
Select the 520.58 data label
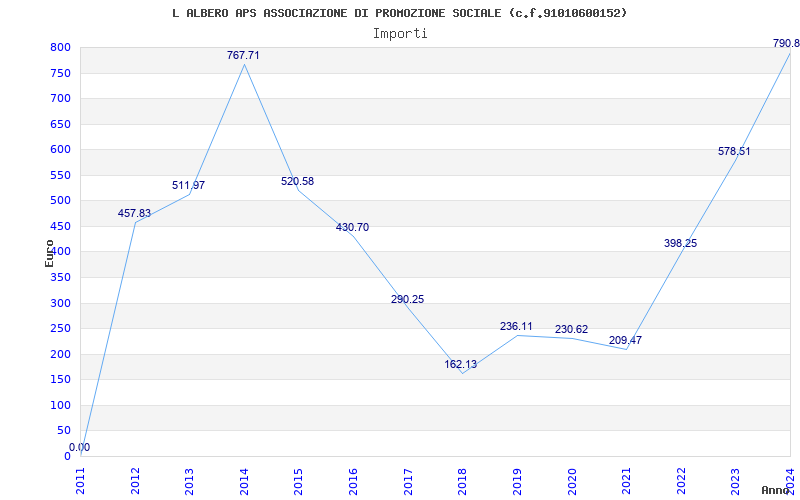tap(297, 181)
